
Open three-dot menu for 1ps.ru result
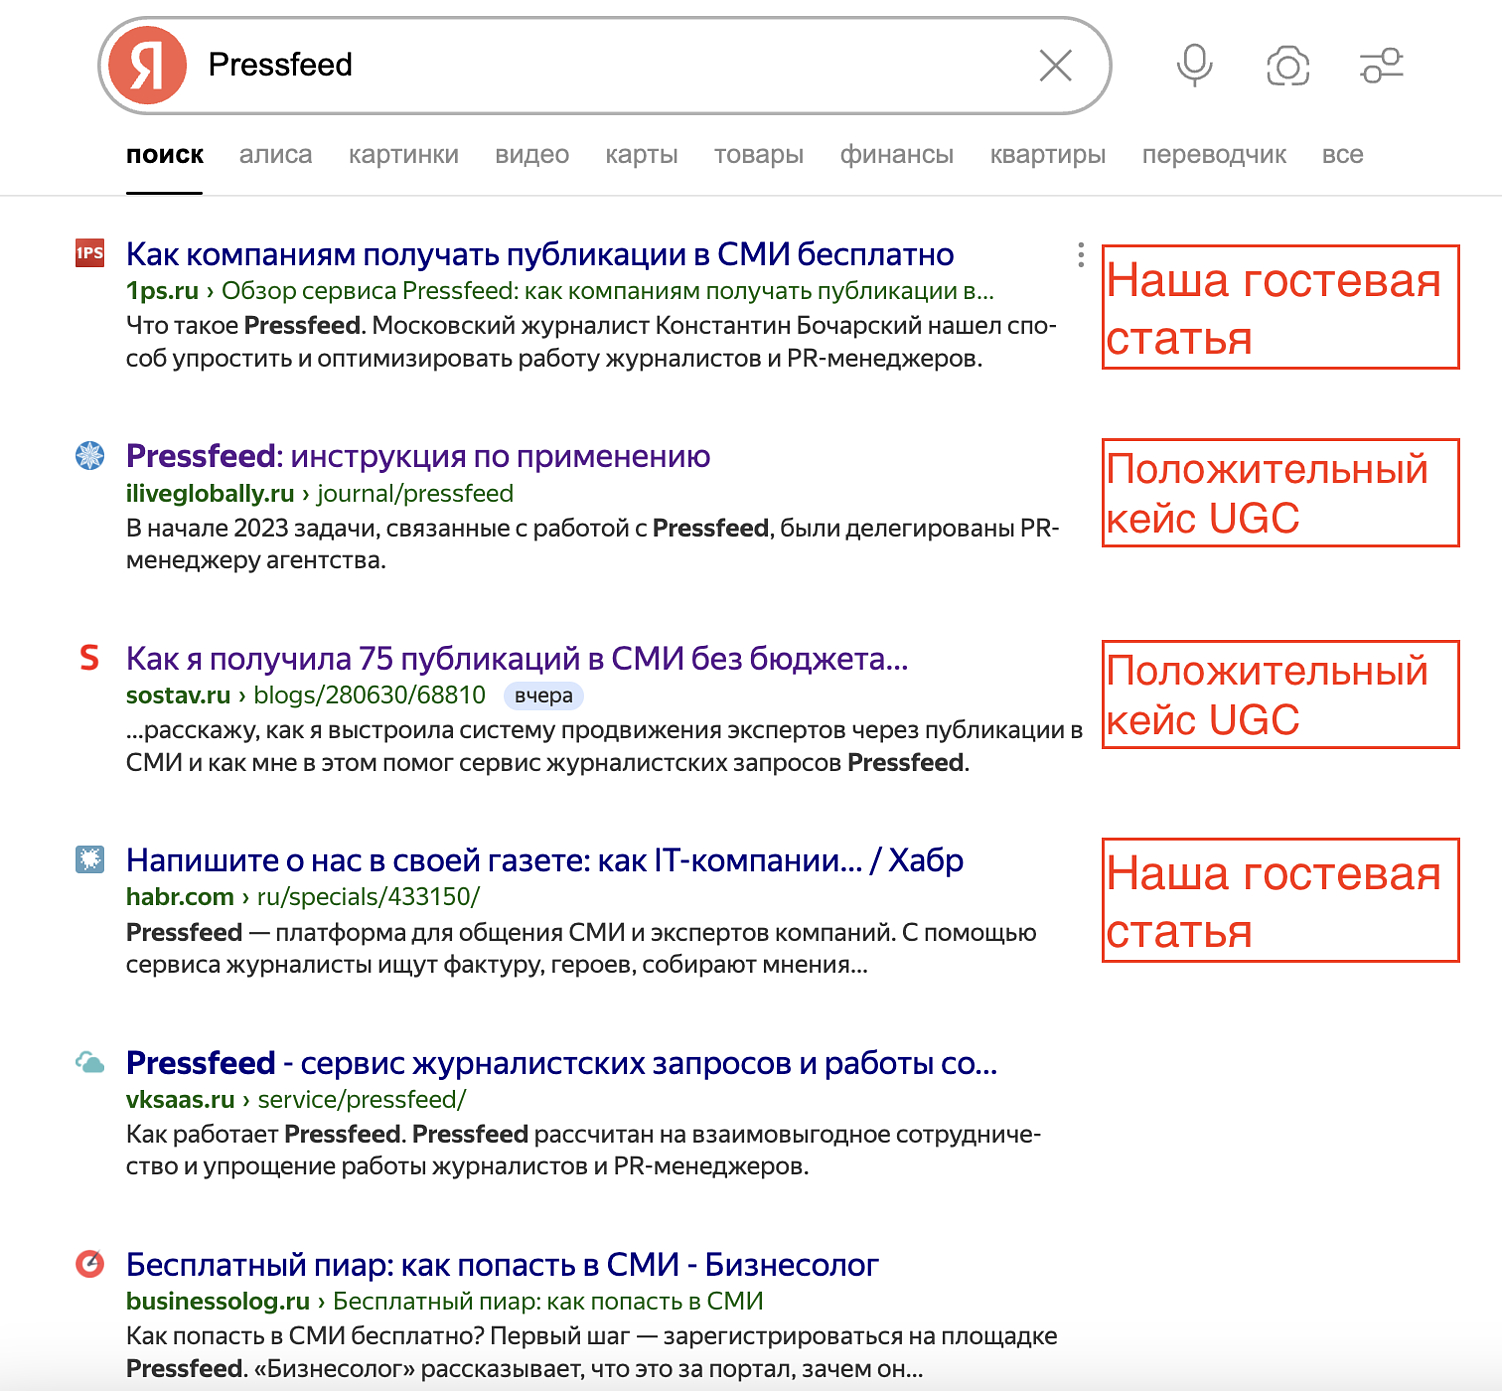coord(1080,255)
